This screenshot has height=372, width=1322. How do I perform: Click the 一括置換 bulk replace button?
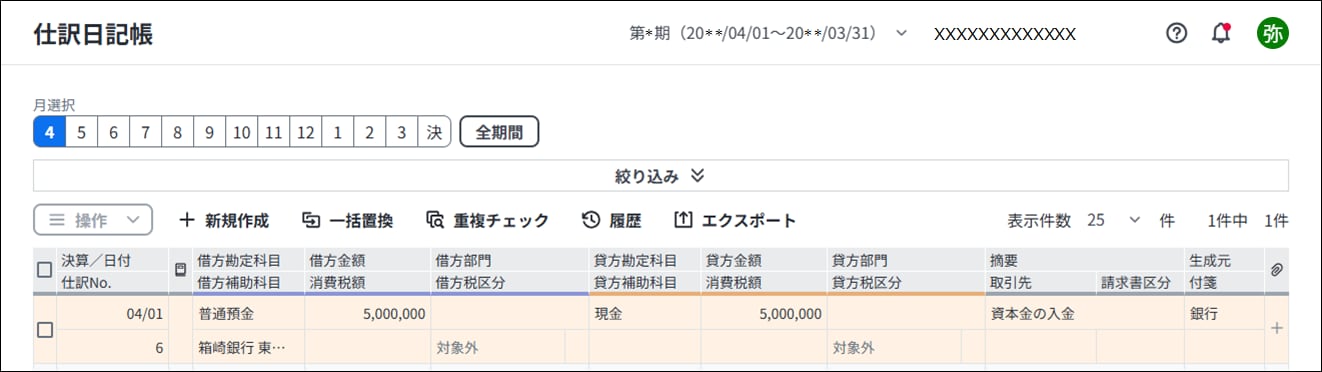tap(348, 220)
